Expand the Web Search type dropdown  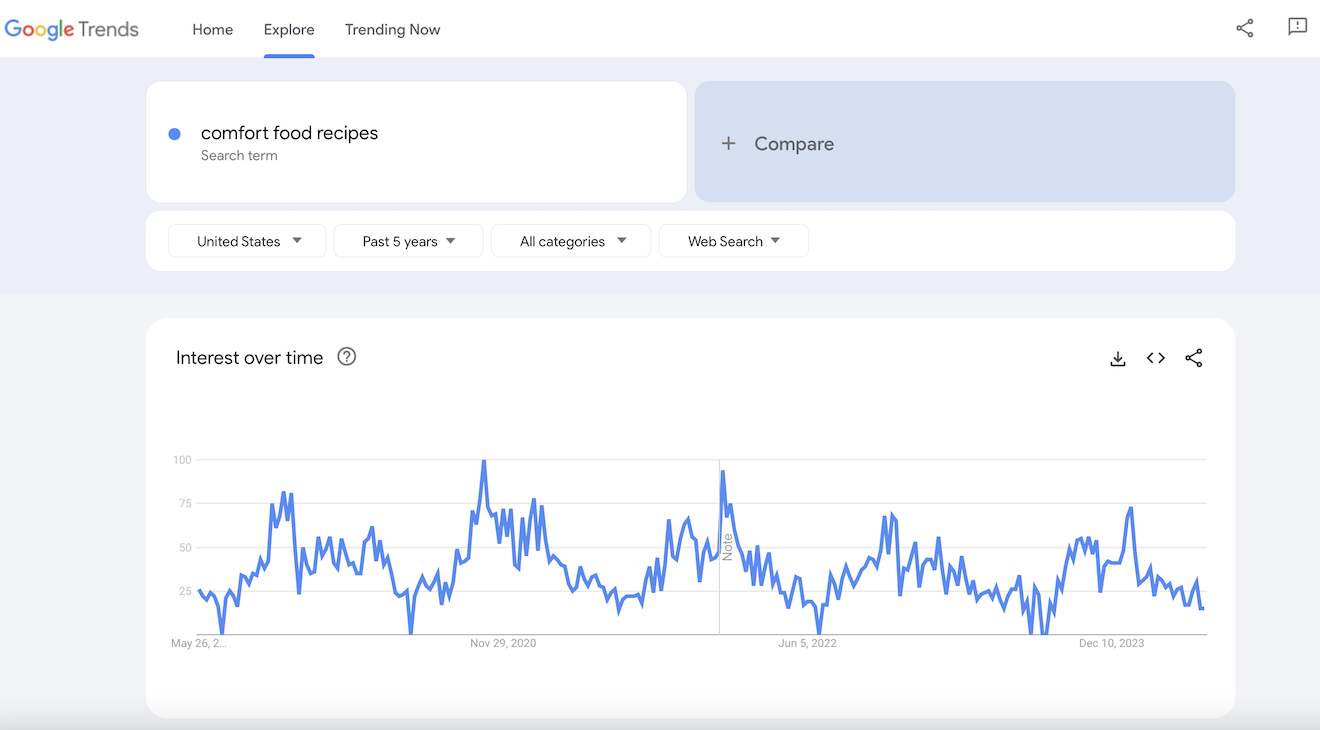pos(733,241)
